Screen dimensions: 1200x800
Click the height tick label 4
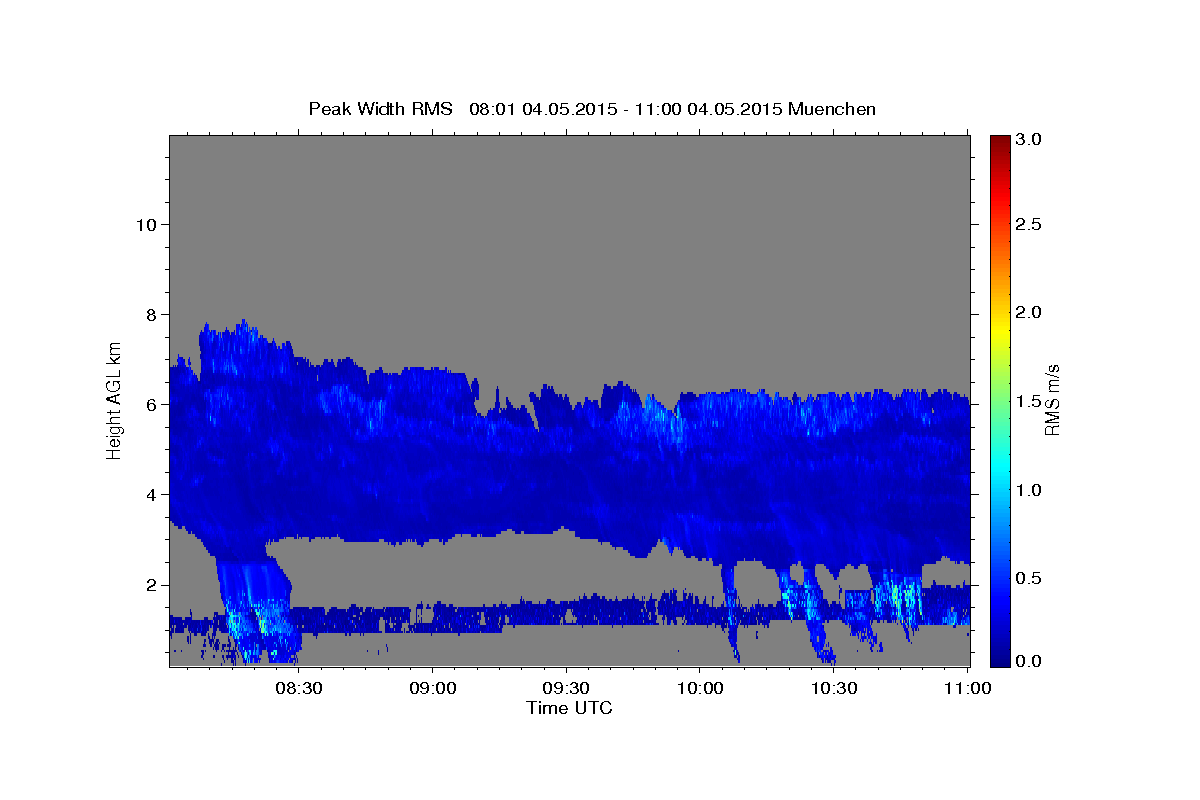(x=150, y=494)
